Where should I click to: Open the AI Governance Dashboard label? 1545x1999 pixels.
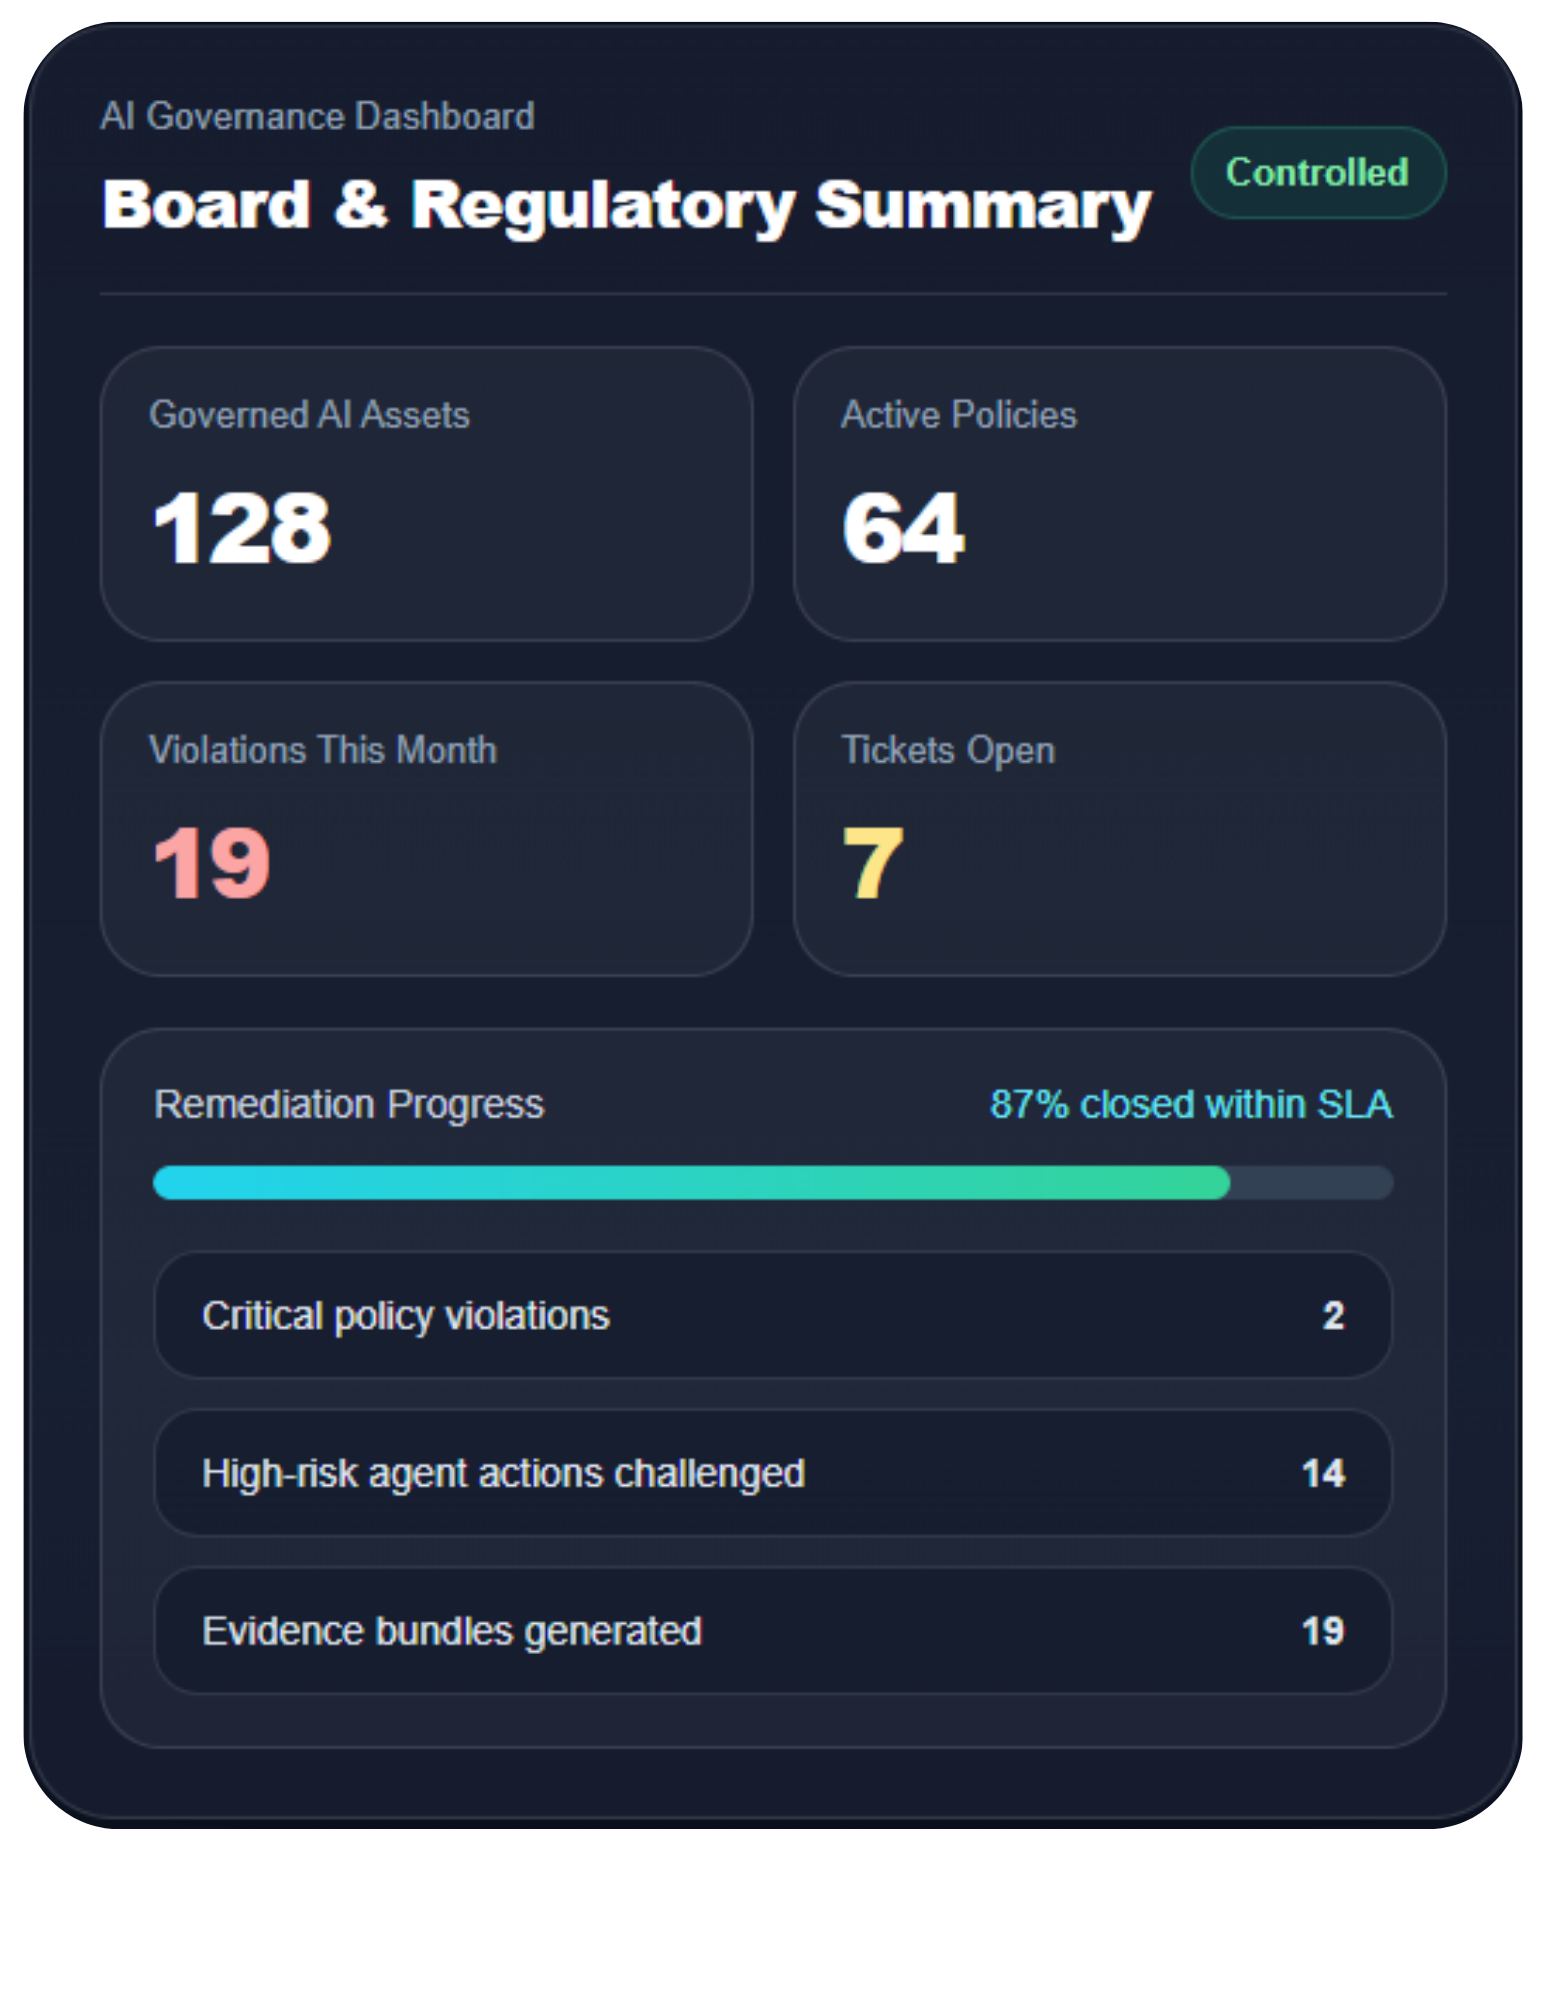pos(318,116)
